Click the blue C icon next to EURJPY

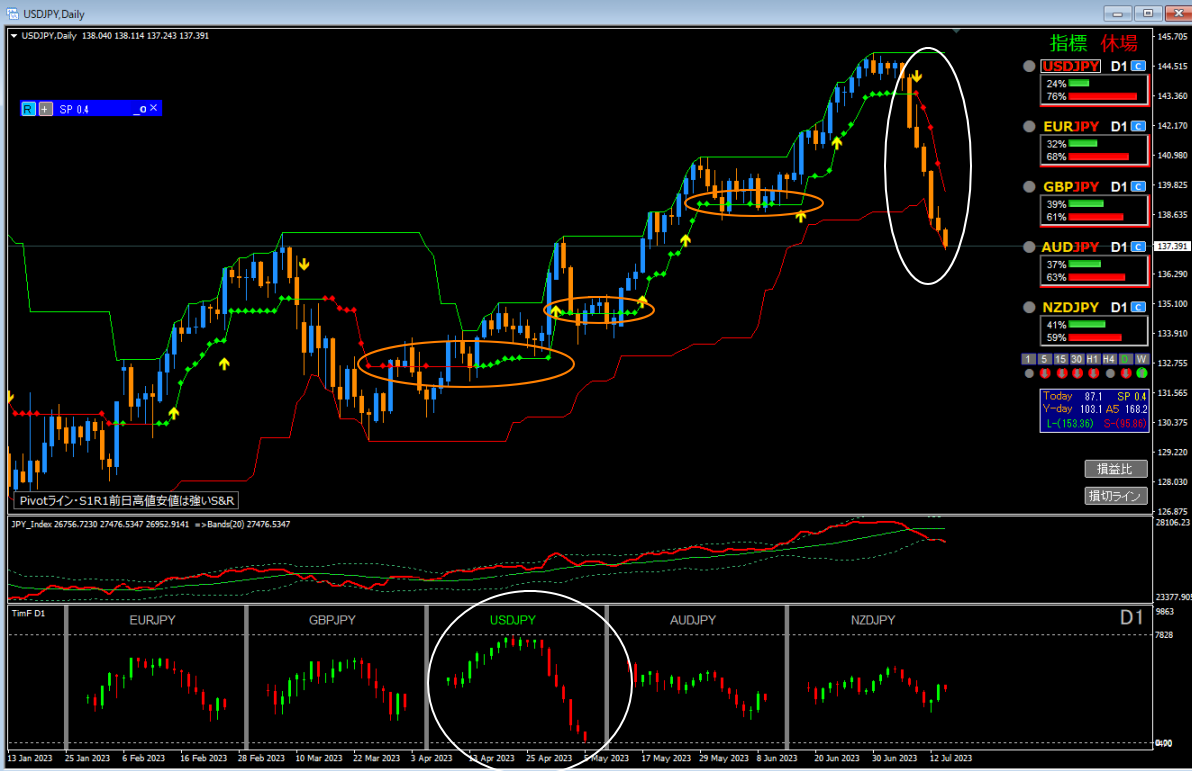[x=1138, y=127]
